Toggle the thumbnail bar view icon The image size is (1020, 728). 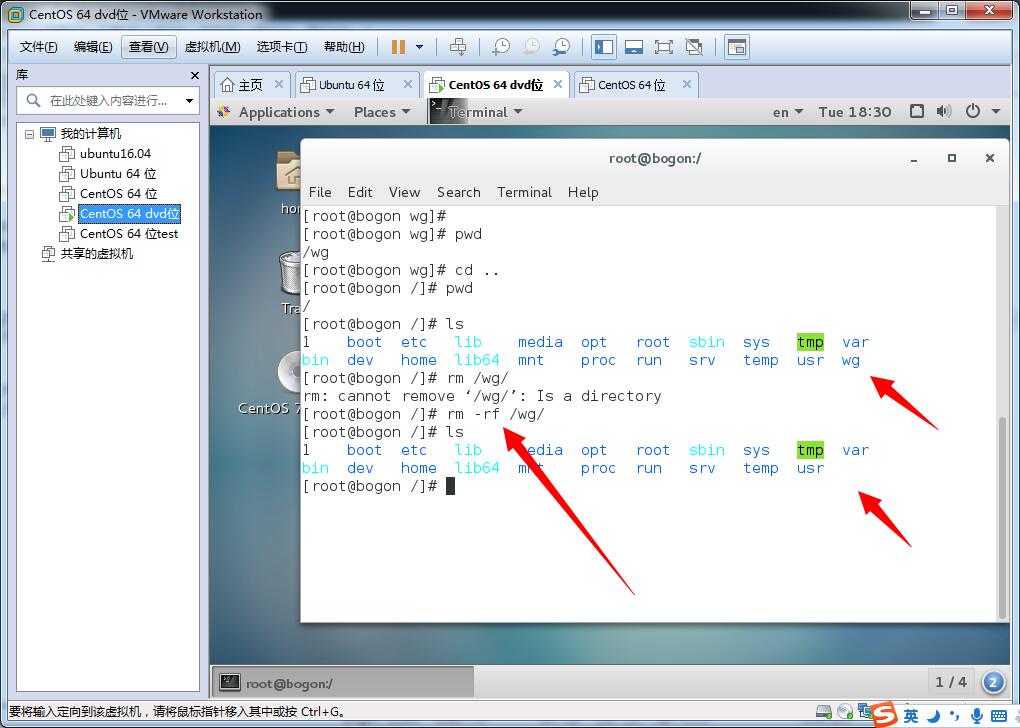(x=634, y=47)
